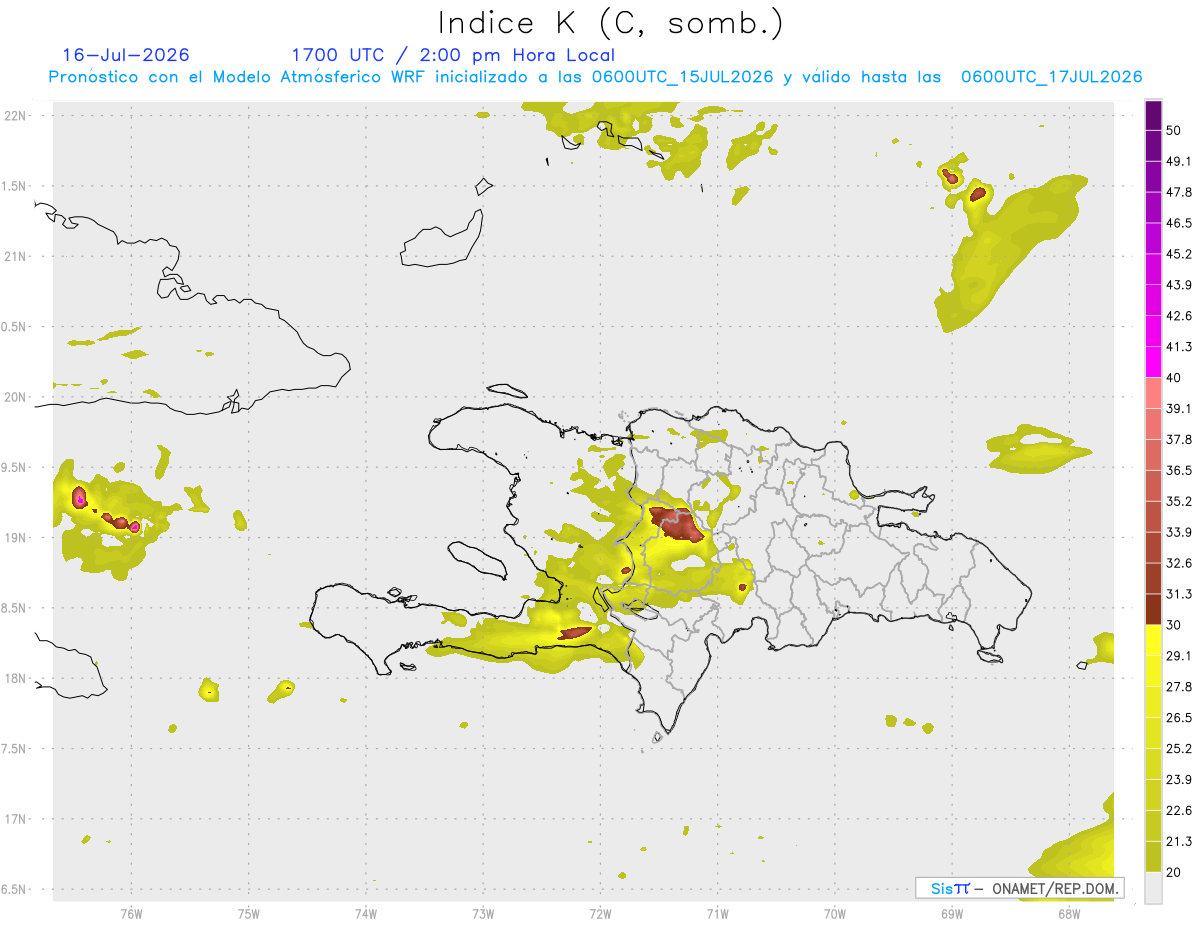Click the legend value "32.6"
This screenshot has width=1200, height=927.
(1179, 563)
